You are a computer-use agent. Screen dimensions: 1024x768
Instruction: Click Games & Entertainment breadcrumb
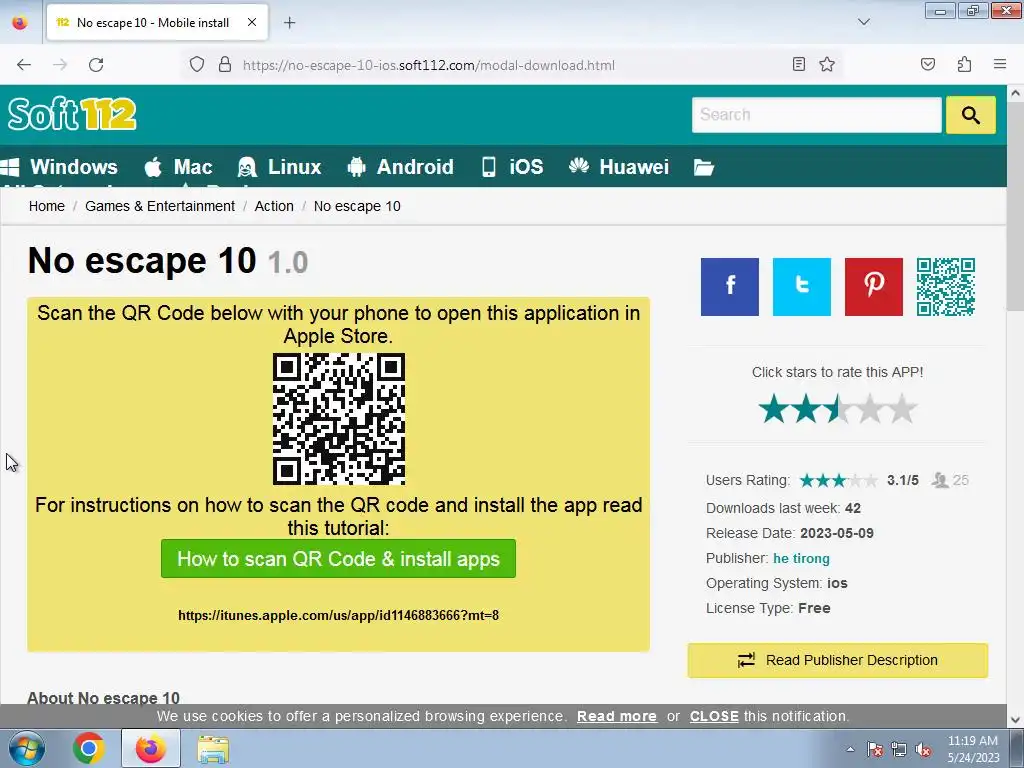pyautogui.click(x=159, y=206)
